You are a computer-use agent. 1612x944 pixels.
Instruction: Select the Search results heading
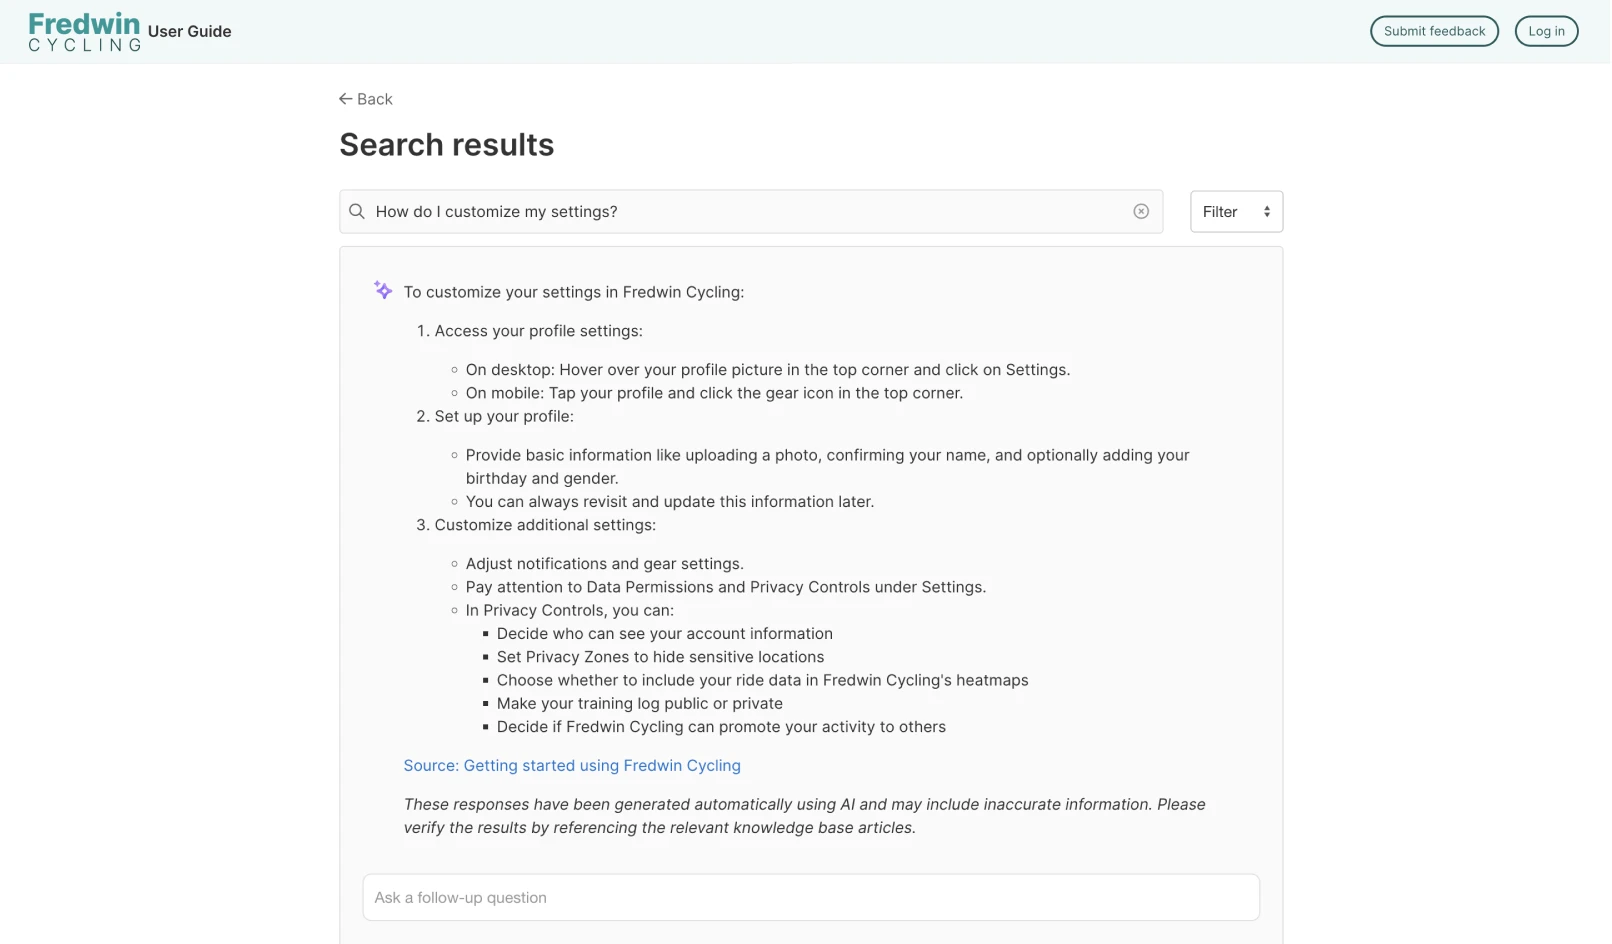446,144
